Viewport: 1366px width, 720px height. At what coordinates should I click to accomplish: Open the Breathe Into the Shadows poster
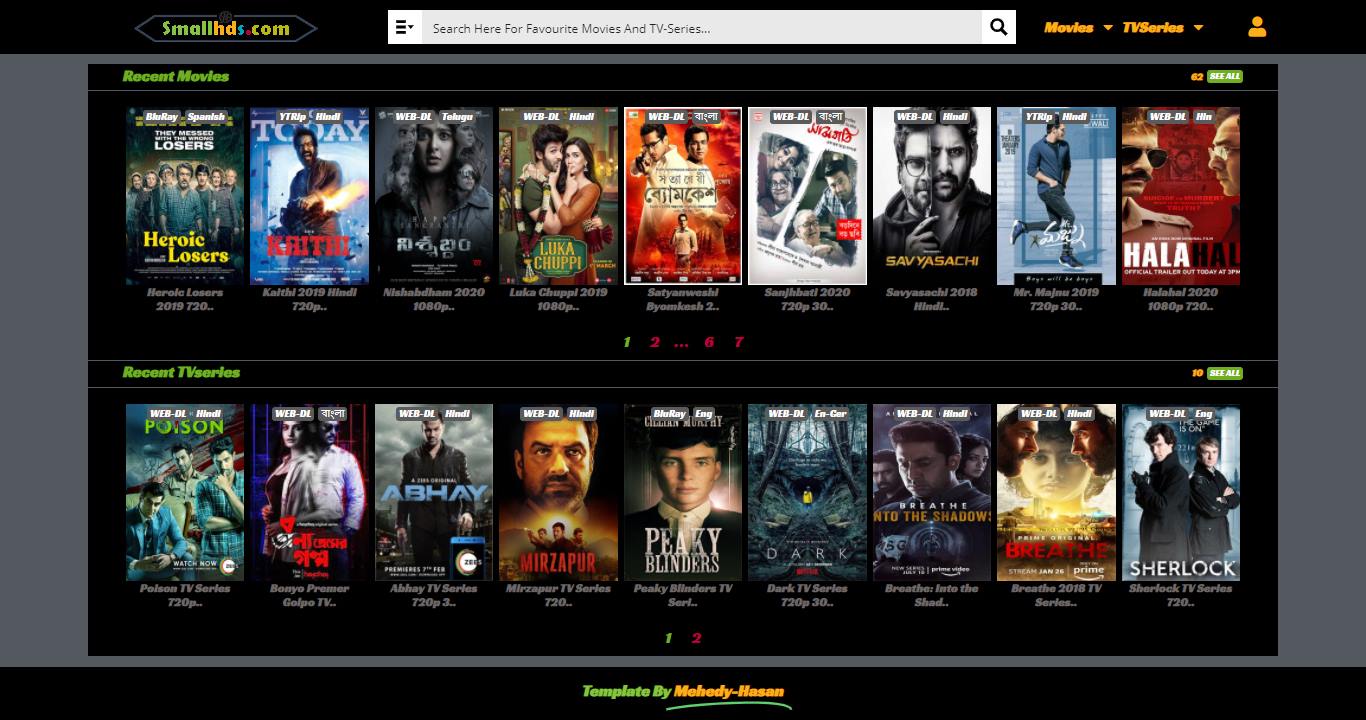pyautogui.click(x=932, y=492)
